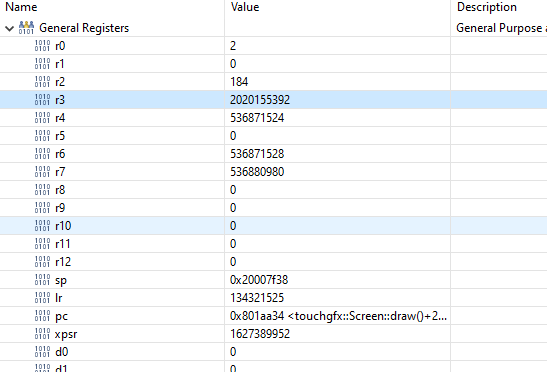The width and height of the screenshot is (547, 372).
Task: Collapse the General Registers group
Action: coord(9,28)
